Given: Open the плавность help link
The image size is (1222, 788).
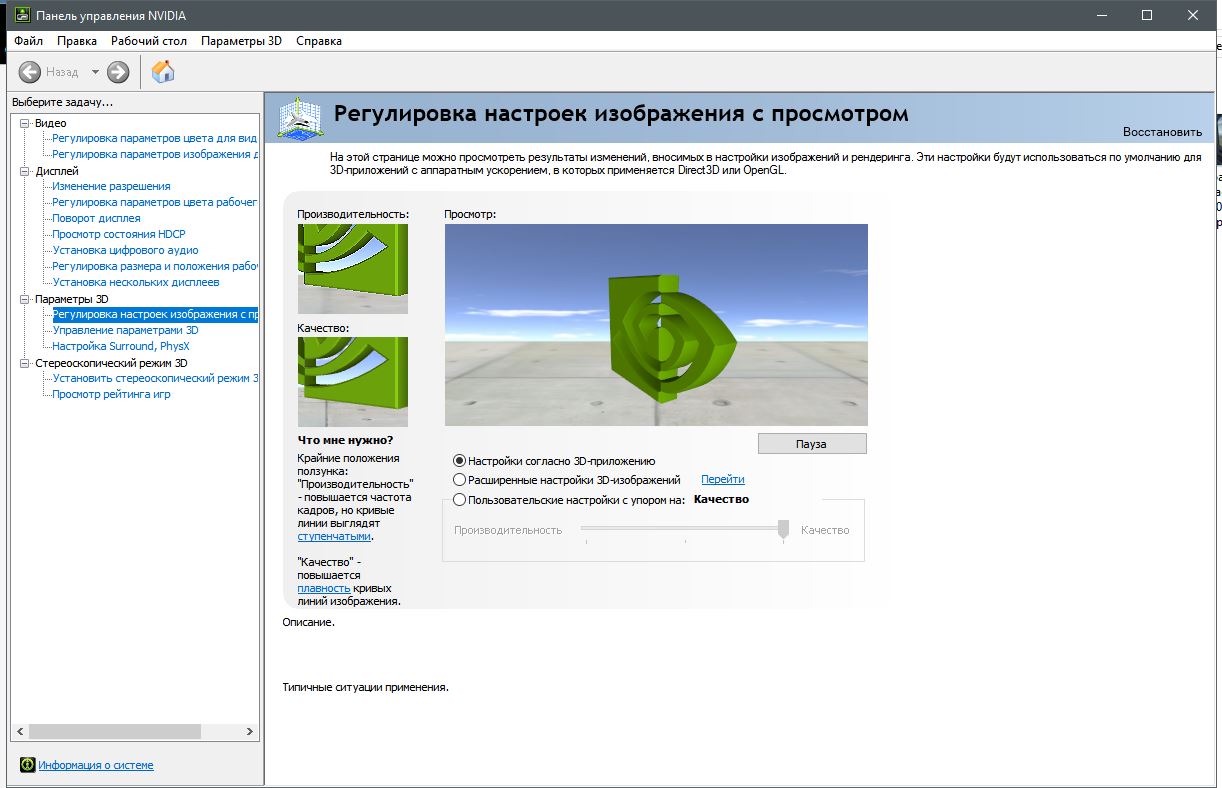Looking at the screenshot, I should [324, 588].
